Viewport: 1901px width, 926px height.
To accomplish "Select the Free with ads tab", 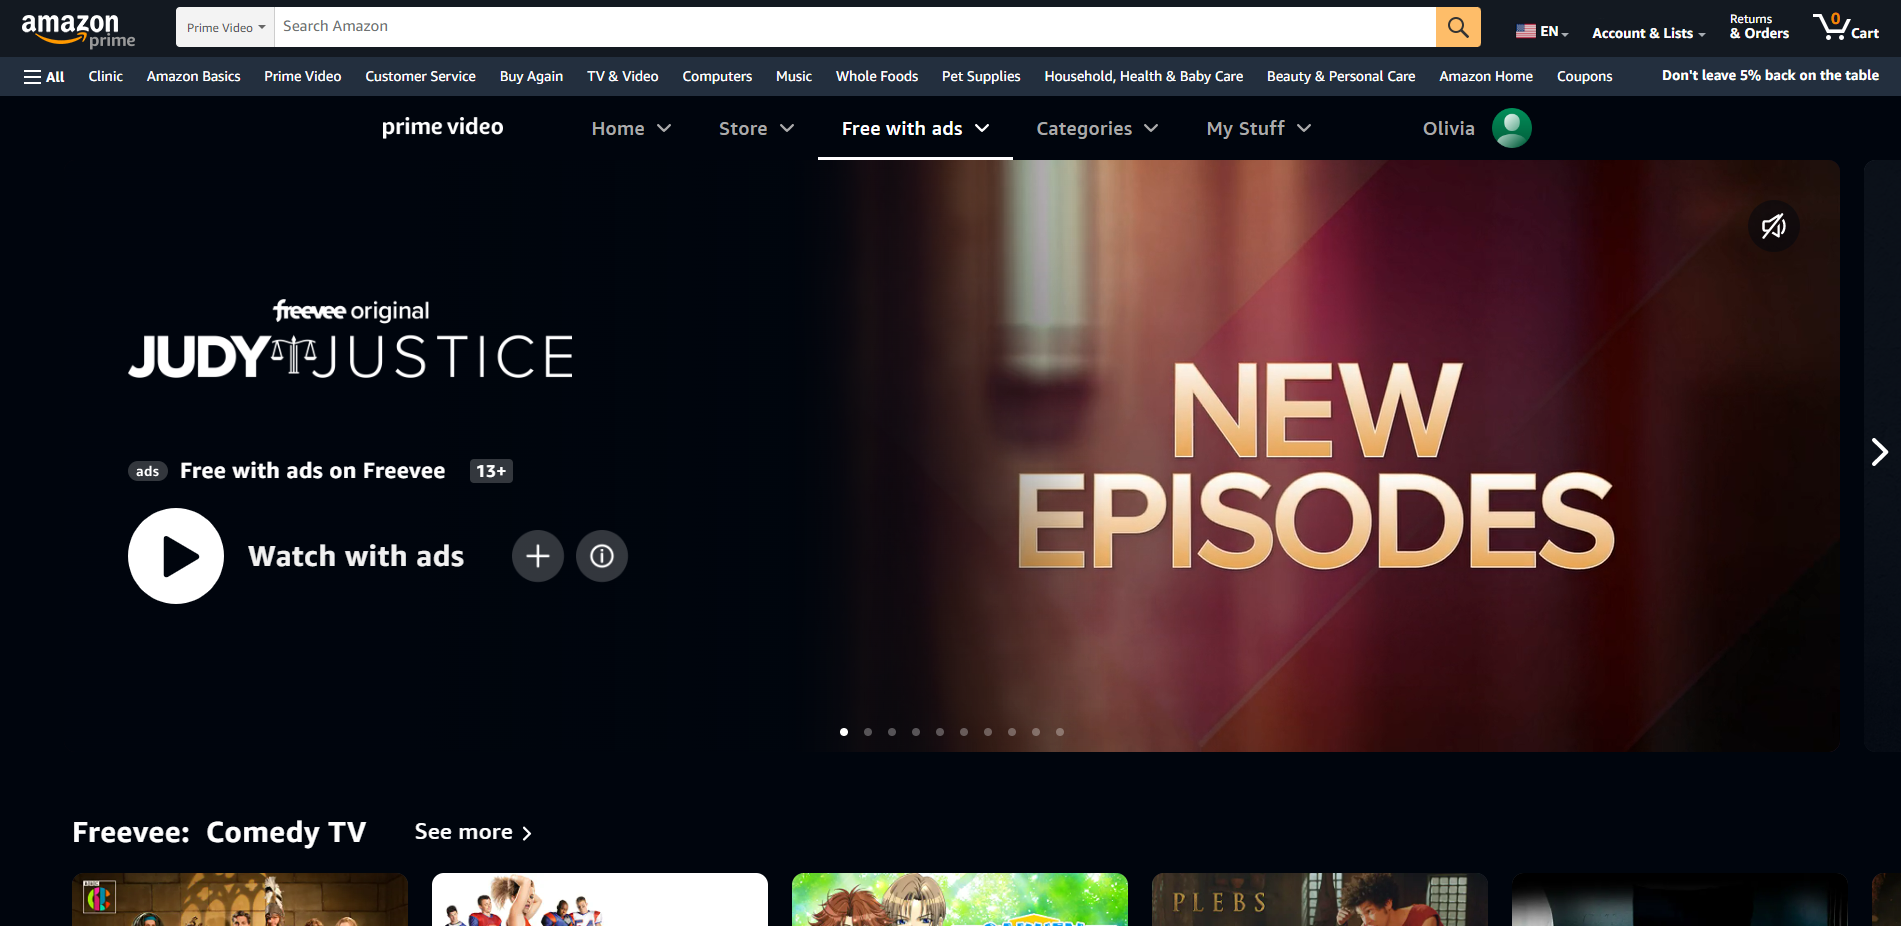I will [x=914, y=128].
